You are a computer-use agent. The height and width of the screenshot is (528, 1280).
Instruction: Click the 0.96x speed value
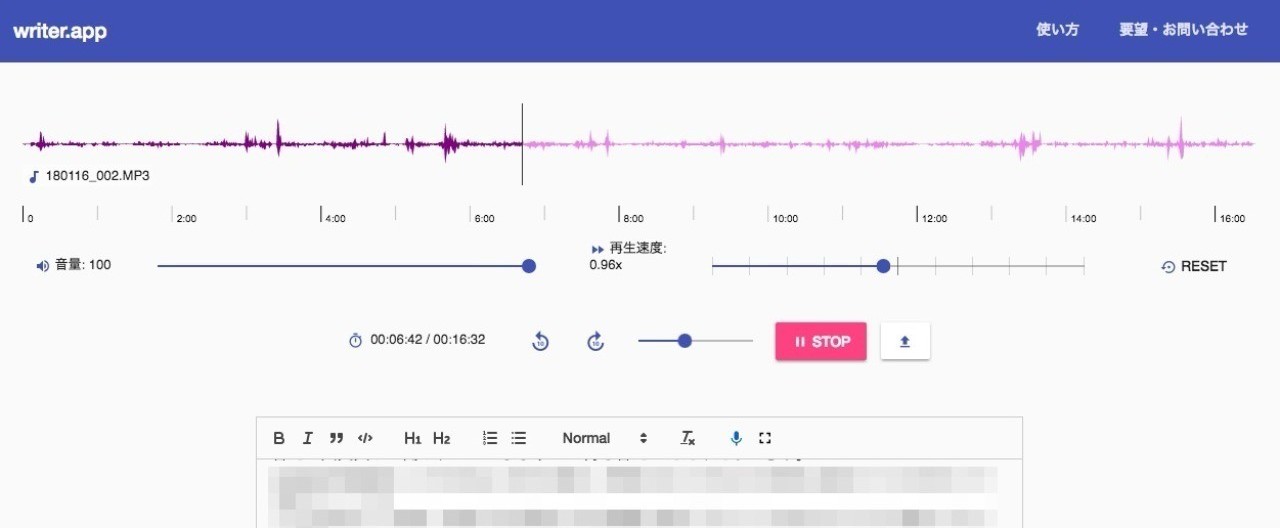606,265
